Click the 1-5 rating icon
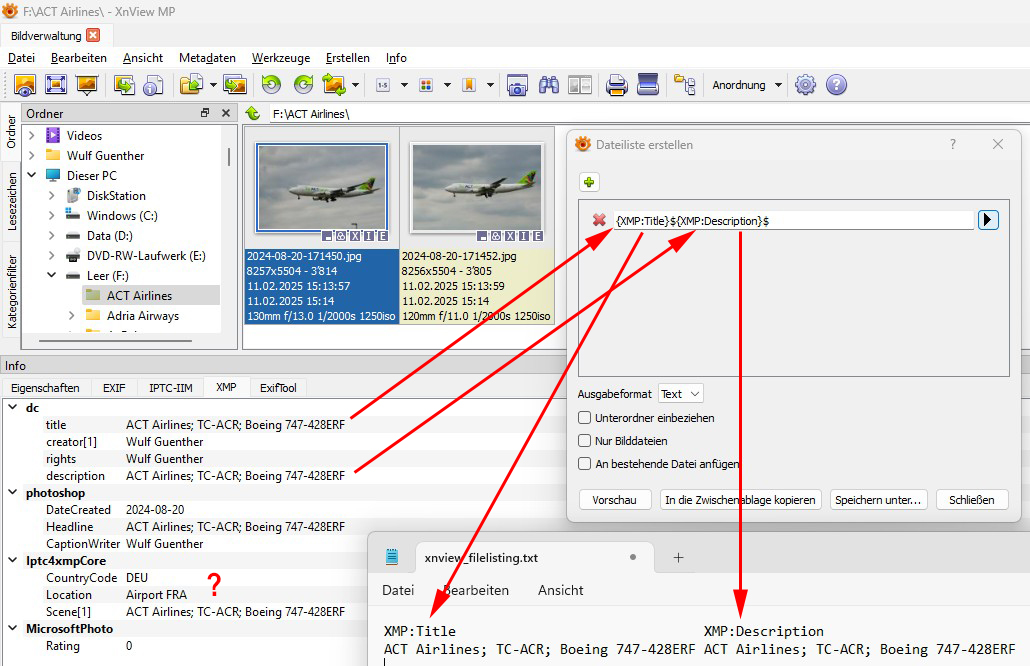 click(x=383, y=85)
